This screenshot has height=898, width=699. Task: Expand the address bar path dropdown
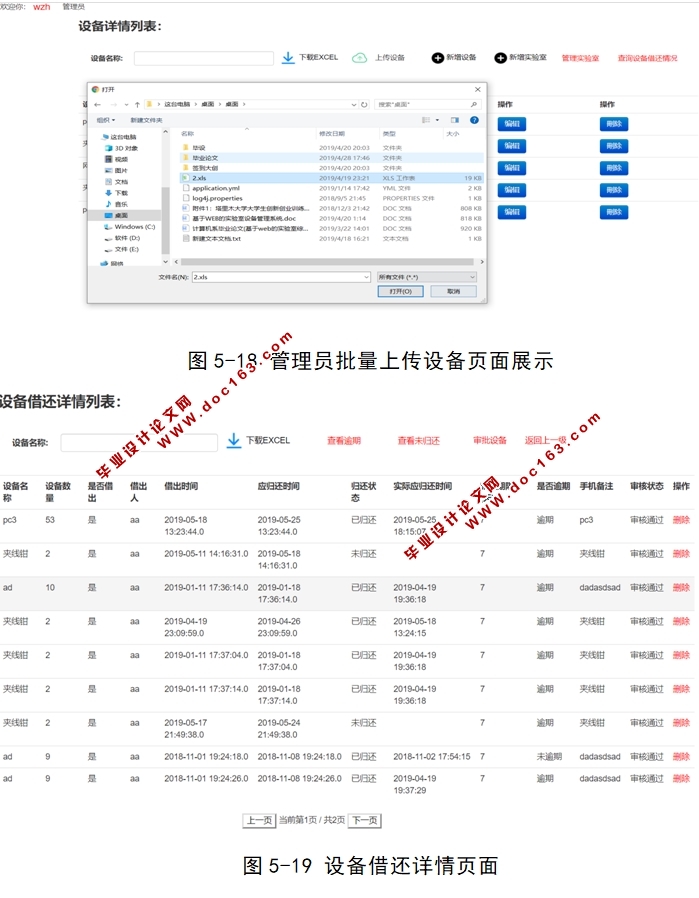point(353,104)
